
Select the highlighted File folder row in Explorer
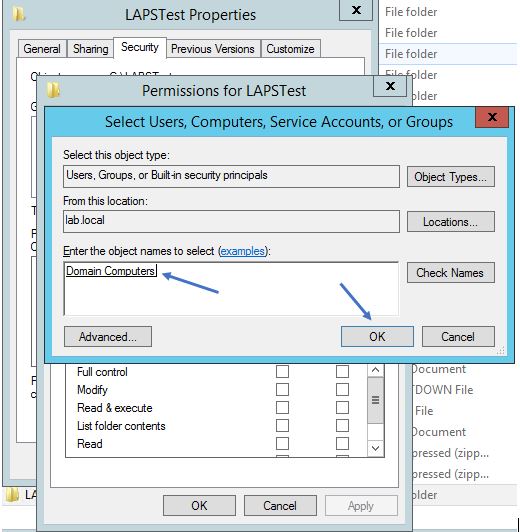(x=448, y=54)
